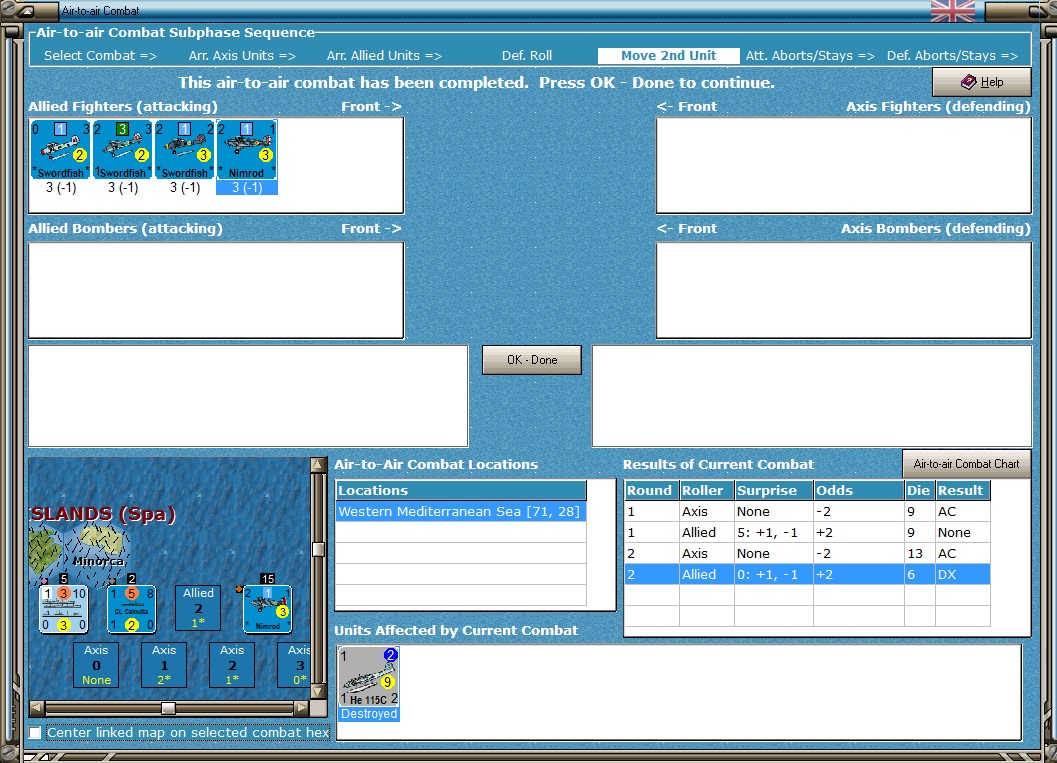
Task: Click the Nimrod counter on the mini map
Action: coord(268,609)
